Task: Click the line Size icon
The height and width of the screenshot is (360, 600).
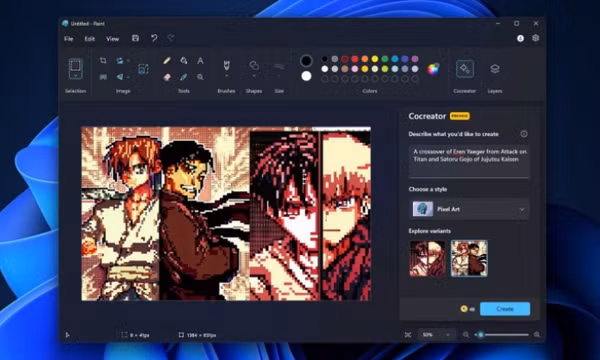Action: 279,66
